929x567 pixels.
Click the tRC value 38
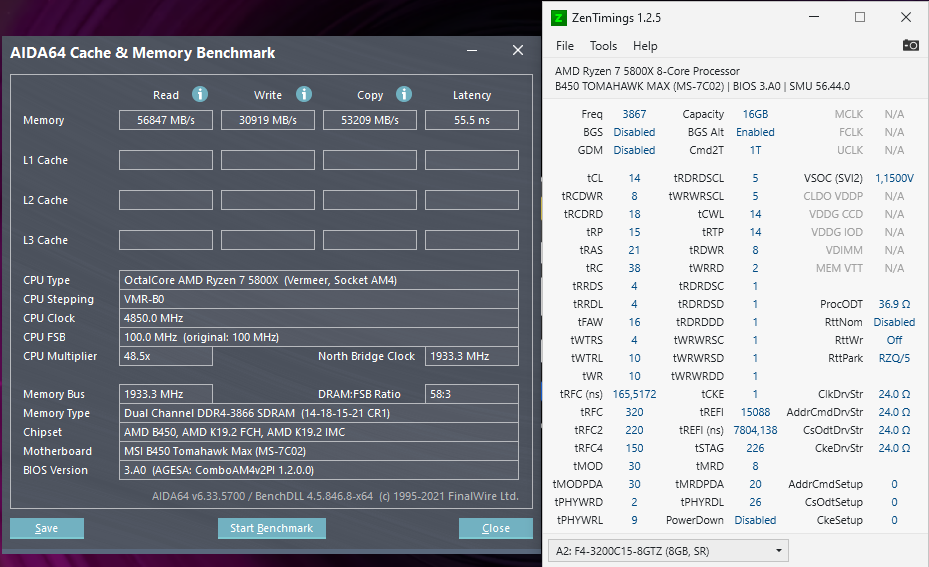click(x=634, y=268)
